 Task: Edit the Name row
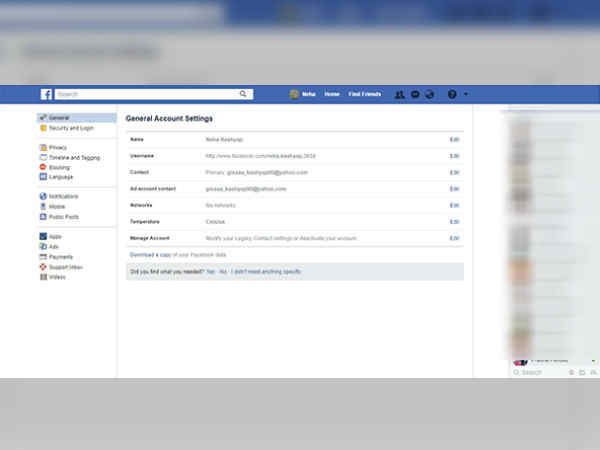click(x=454, y=139)
